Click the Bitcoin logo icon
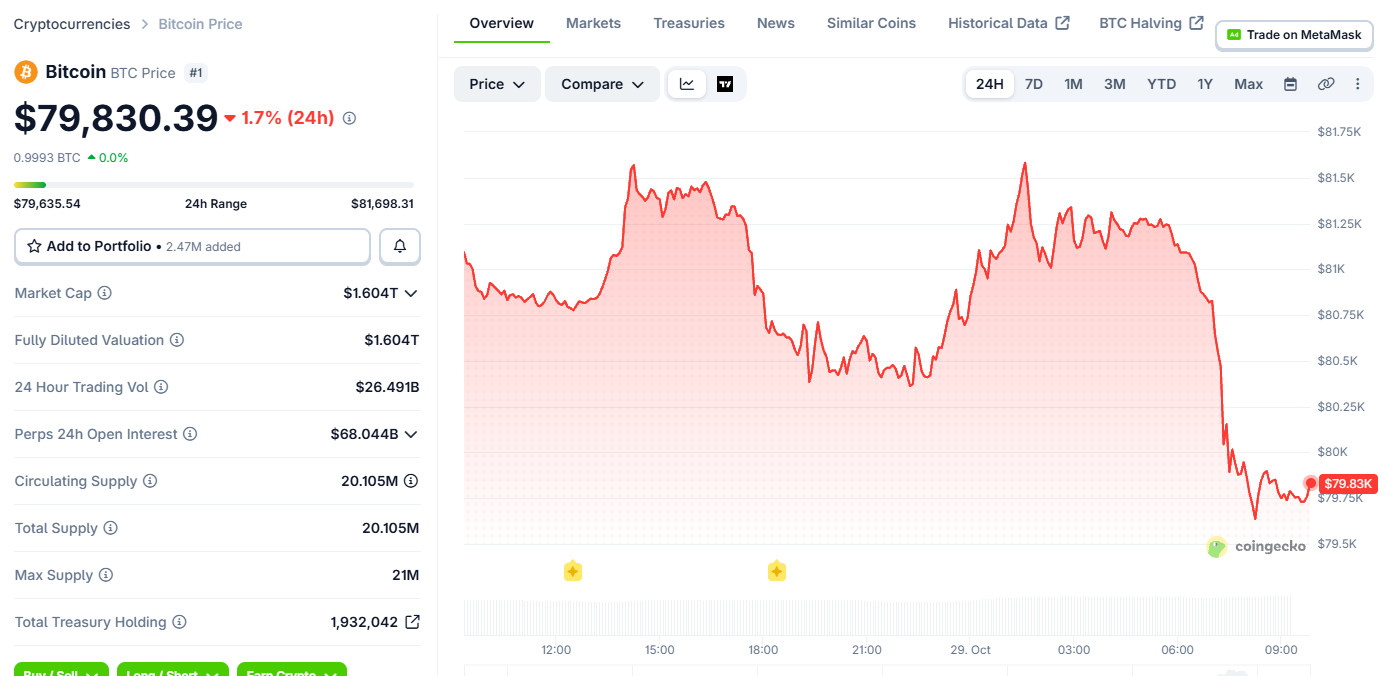The height and width of the screenshot is (676, 1383). coord(26,72)
